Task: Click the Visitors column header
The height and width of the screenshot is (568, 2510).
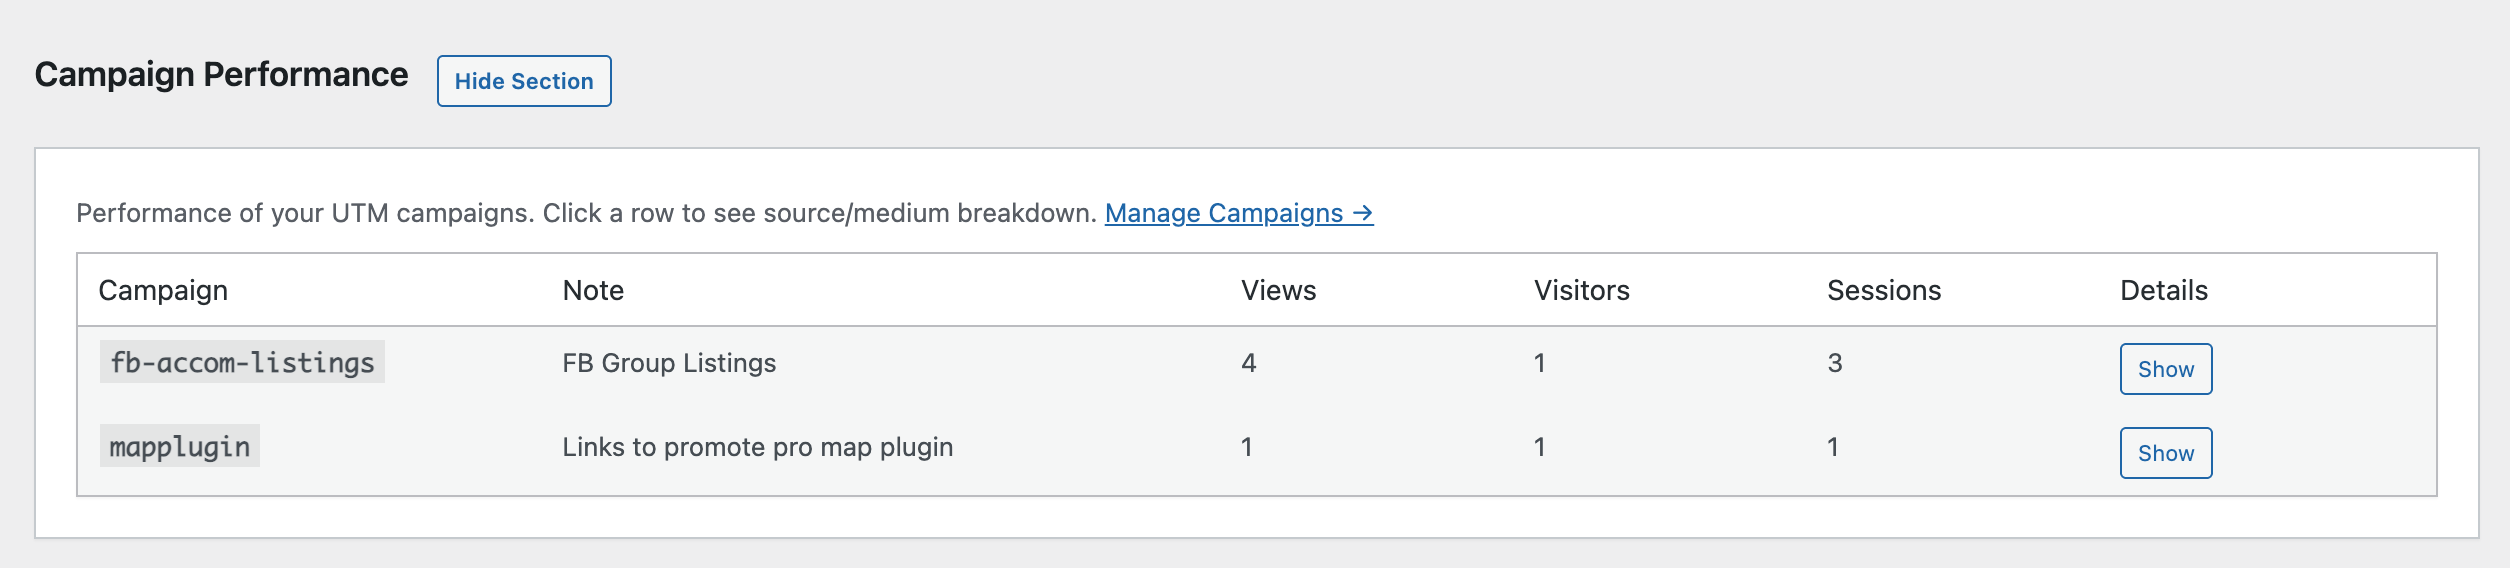Action: click(1581, 290)
